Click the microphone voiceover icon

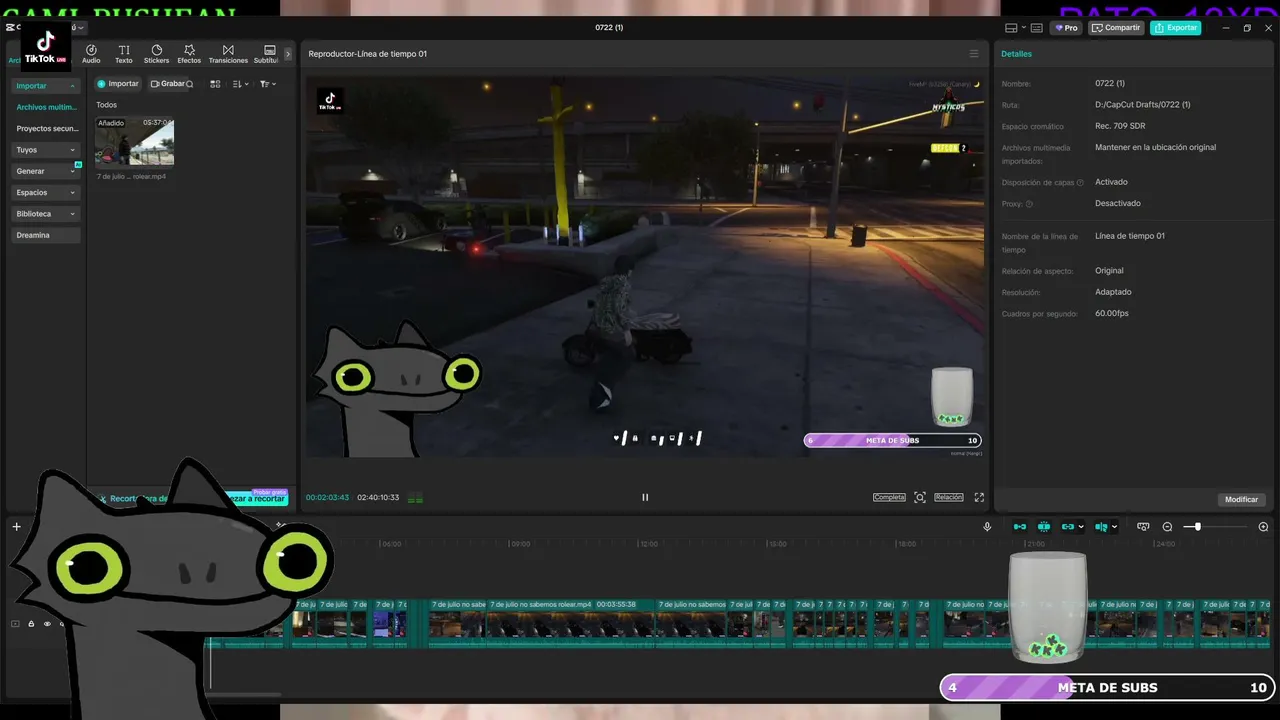click(x=987, y=527)
